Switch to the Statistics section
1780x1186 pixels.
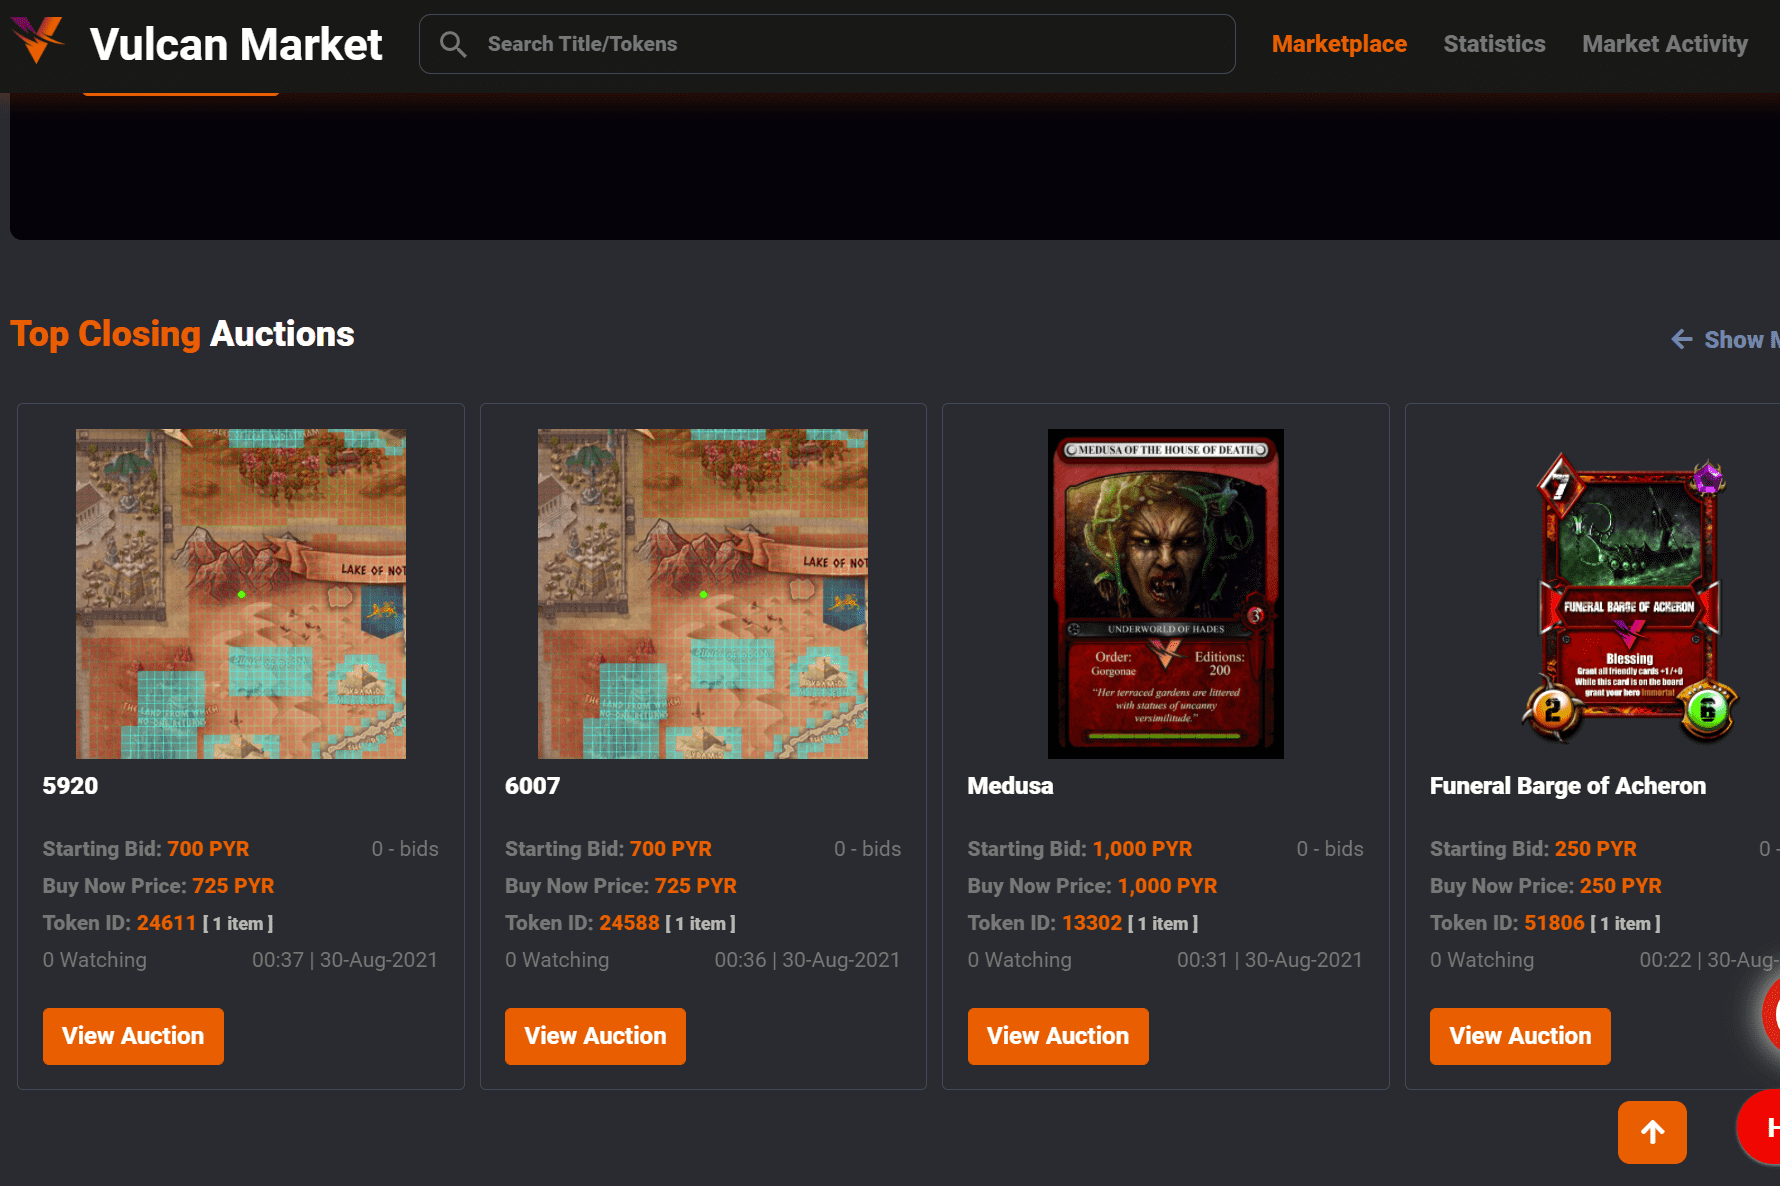(1494, 44)
